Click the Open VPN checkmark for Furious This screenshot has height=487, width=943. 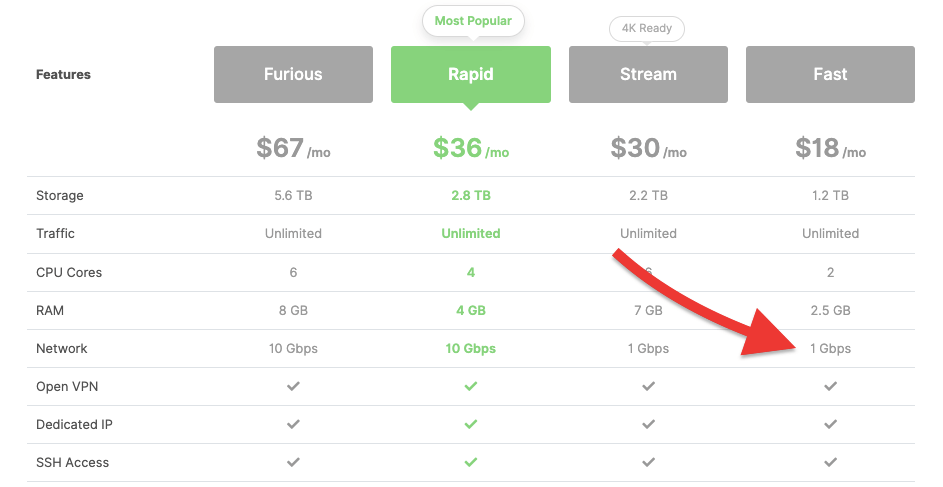pos(293,386)
